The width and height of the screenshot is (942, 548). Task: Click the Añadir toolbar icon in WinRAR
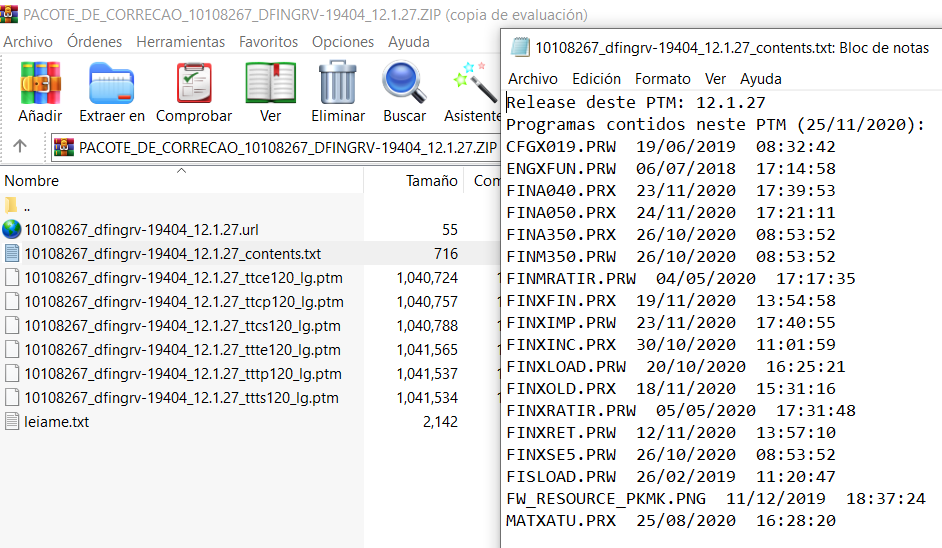(x=40, y=84)
